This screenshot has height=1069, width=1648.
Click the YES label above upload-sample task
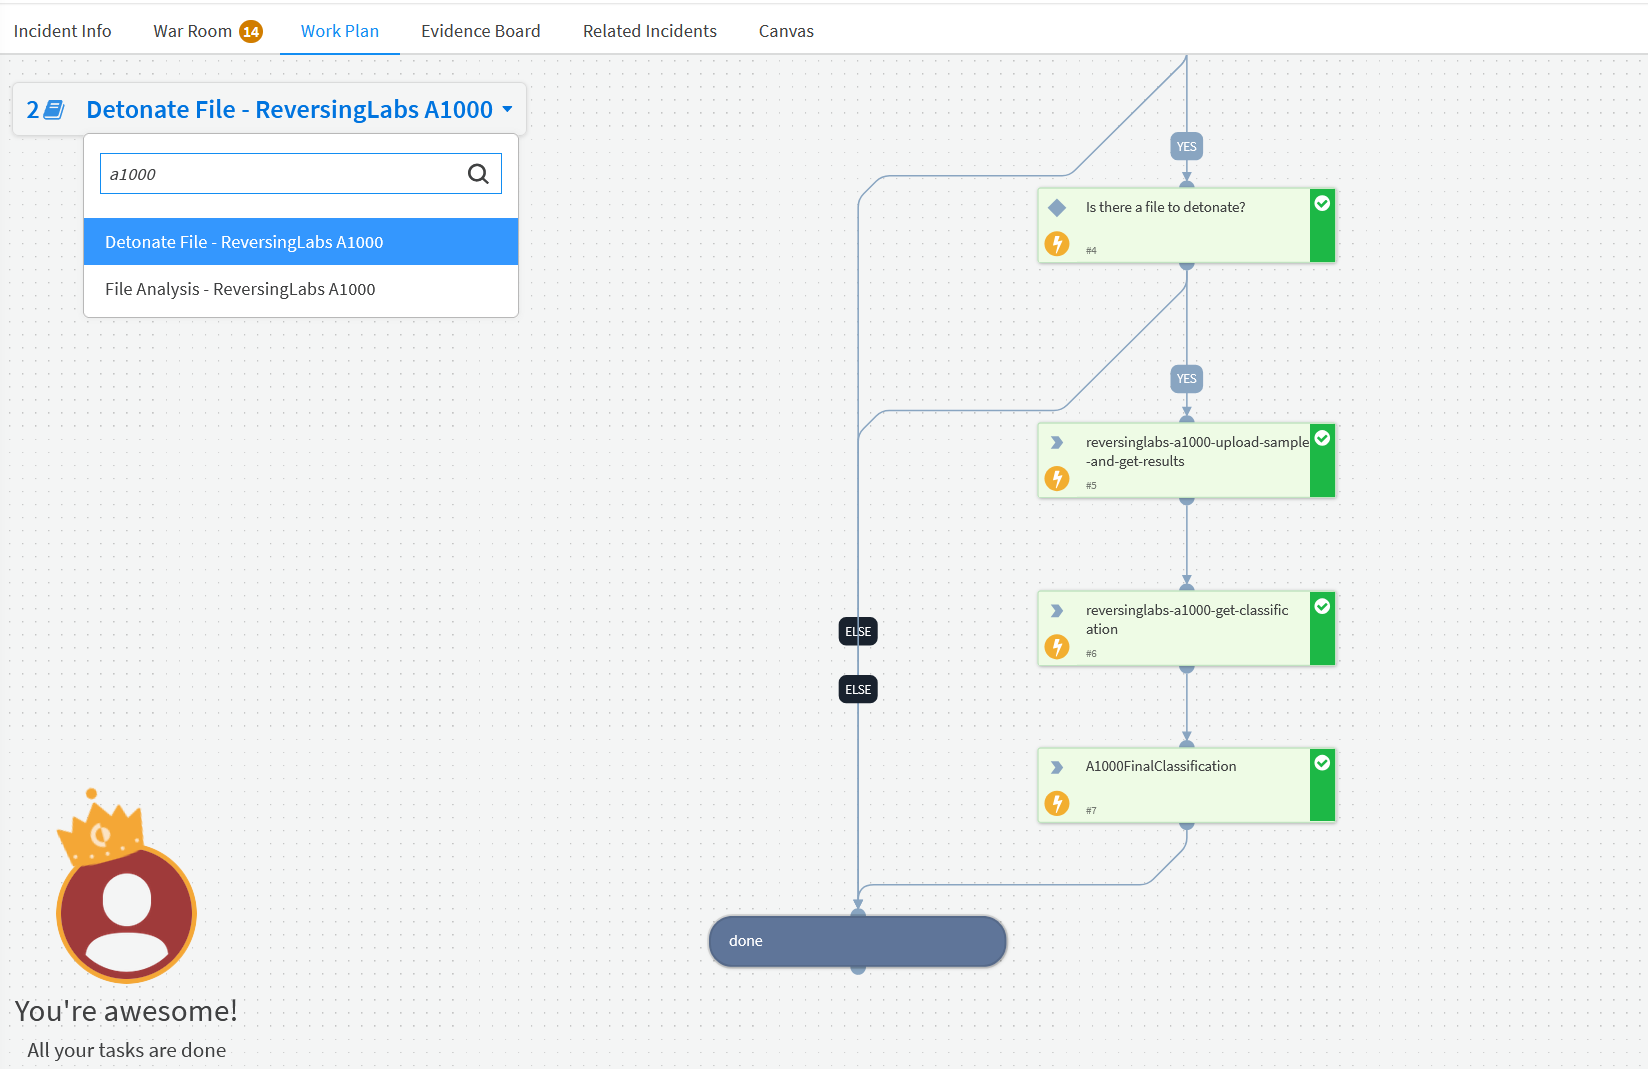tap(1187, 378)
